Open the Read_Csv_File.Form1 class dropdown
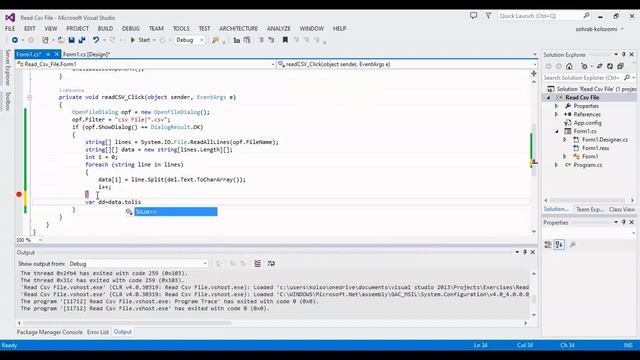 [146, 64]
